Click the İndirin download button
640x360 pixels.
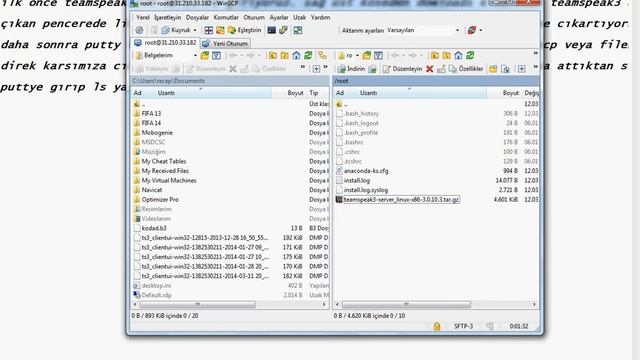tap(351, 69)
